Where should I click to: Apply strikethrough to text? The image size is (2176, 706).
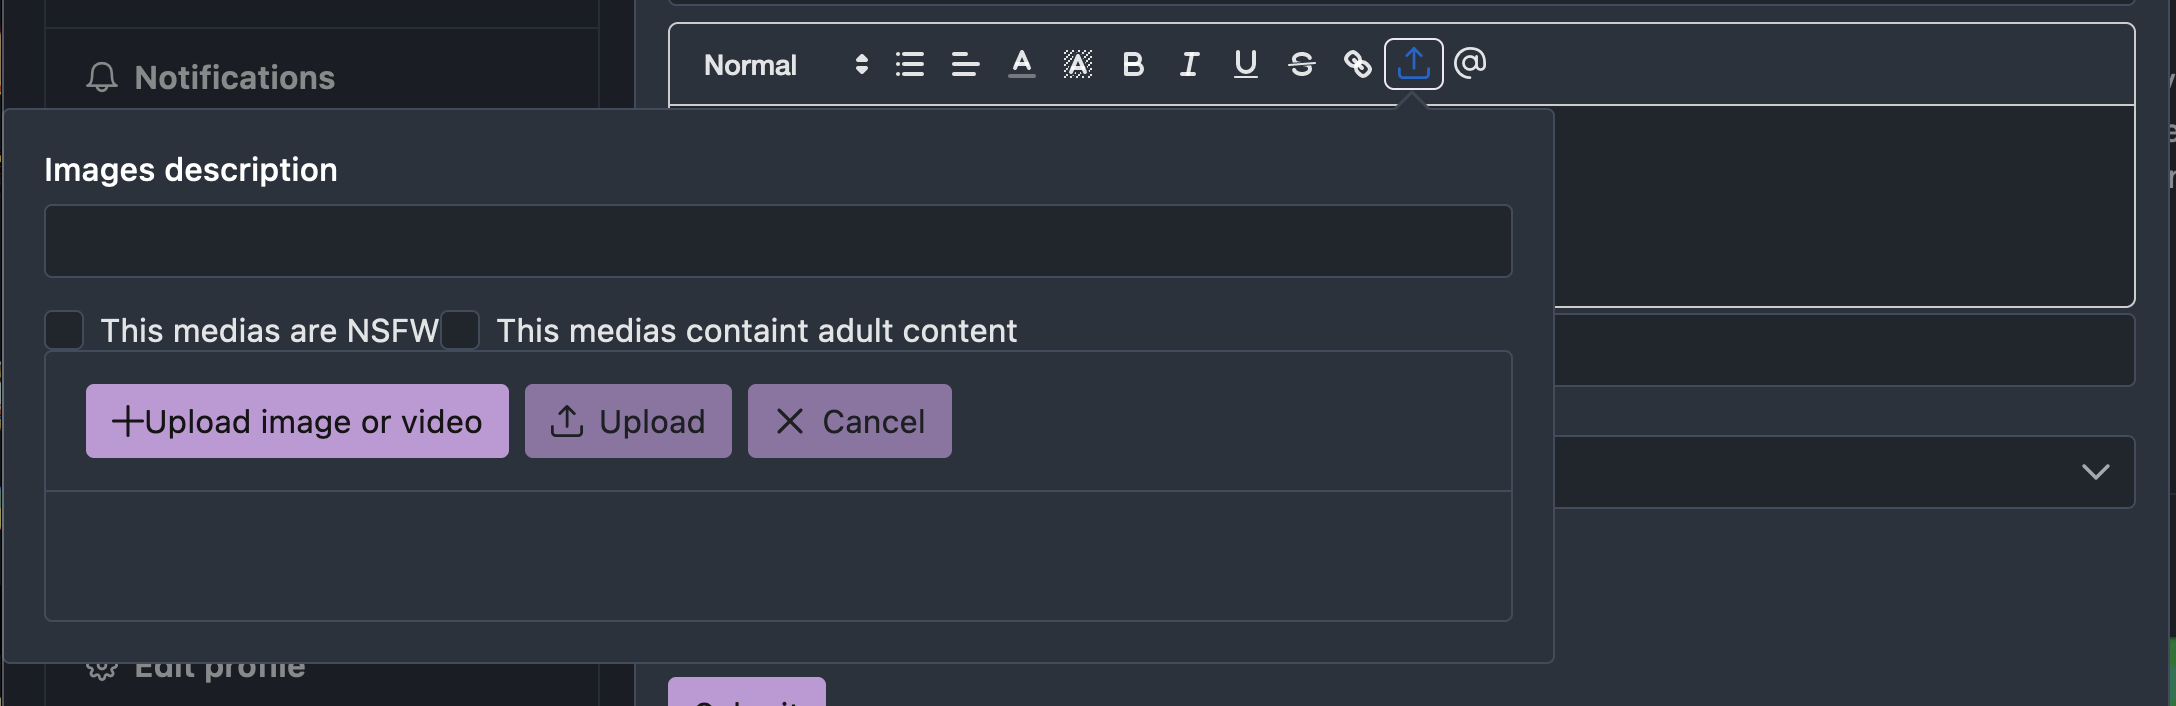point(1300,64)
